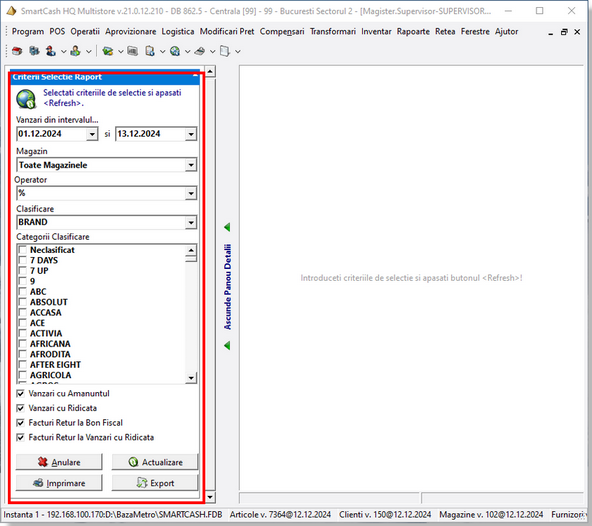Click the Export button
Viewport: 592px width, 526px height.
click(x=155, y=483)
